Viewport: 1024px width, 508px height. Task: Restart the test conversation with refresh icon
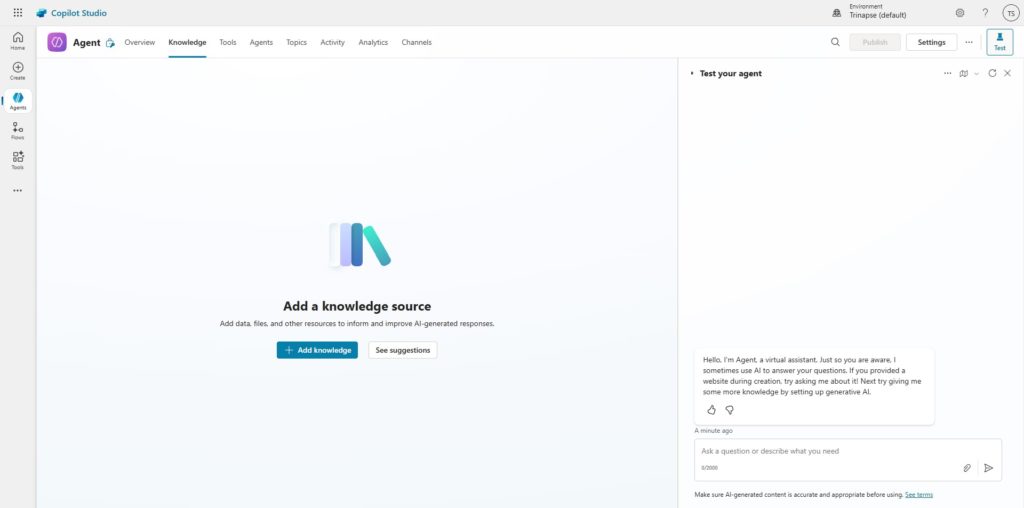tap(992, 73)
